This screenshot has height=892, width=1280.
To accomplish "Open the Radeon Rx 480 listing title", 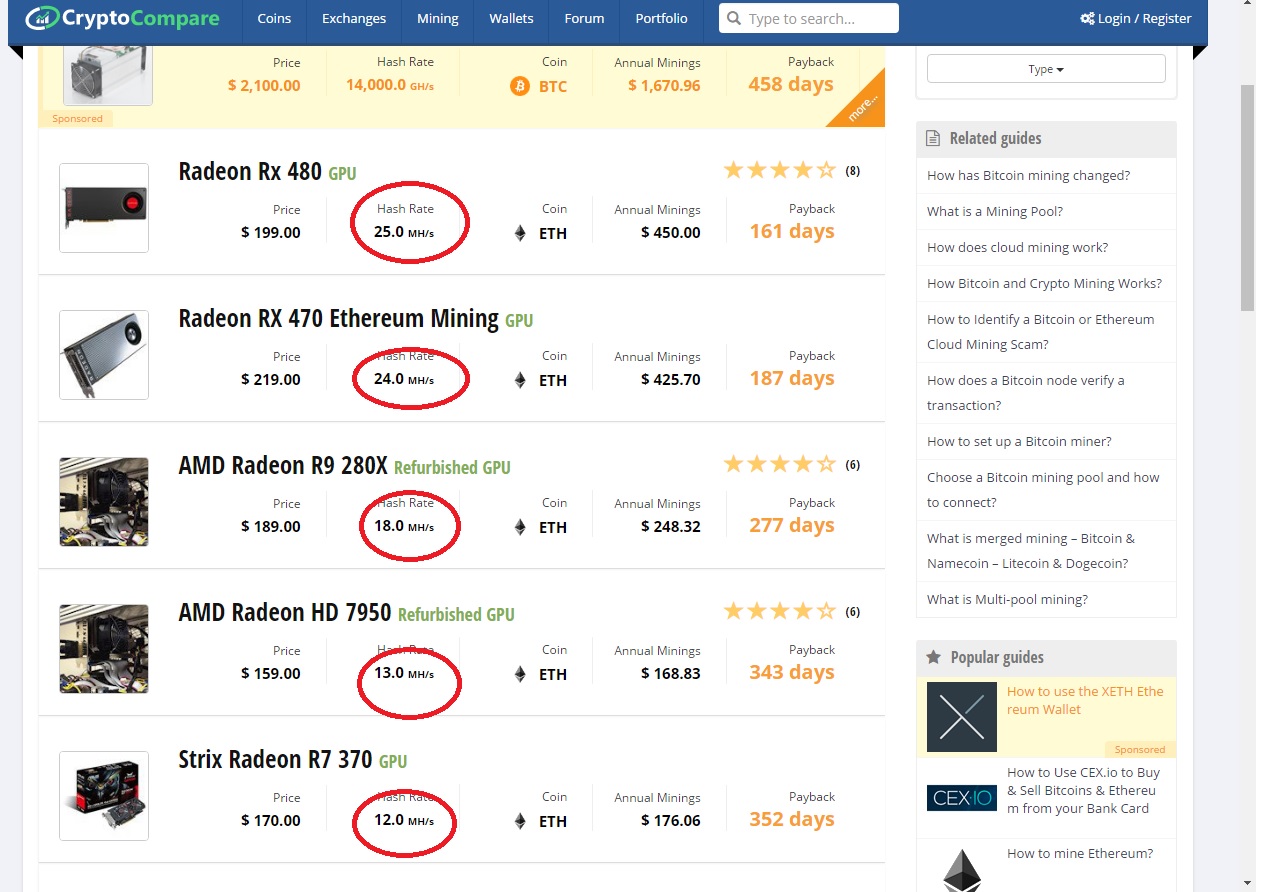I will click(x=250, y=171).
